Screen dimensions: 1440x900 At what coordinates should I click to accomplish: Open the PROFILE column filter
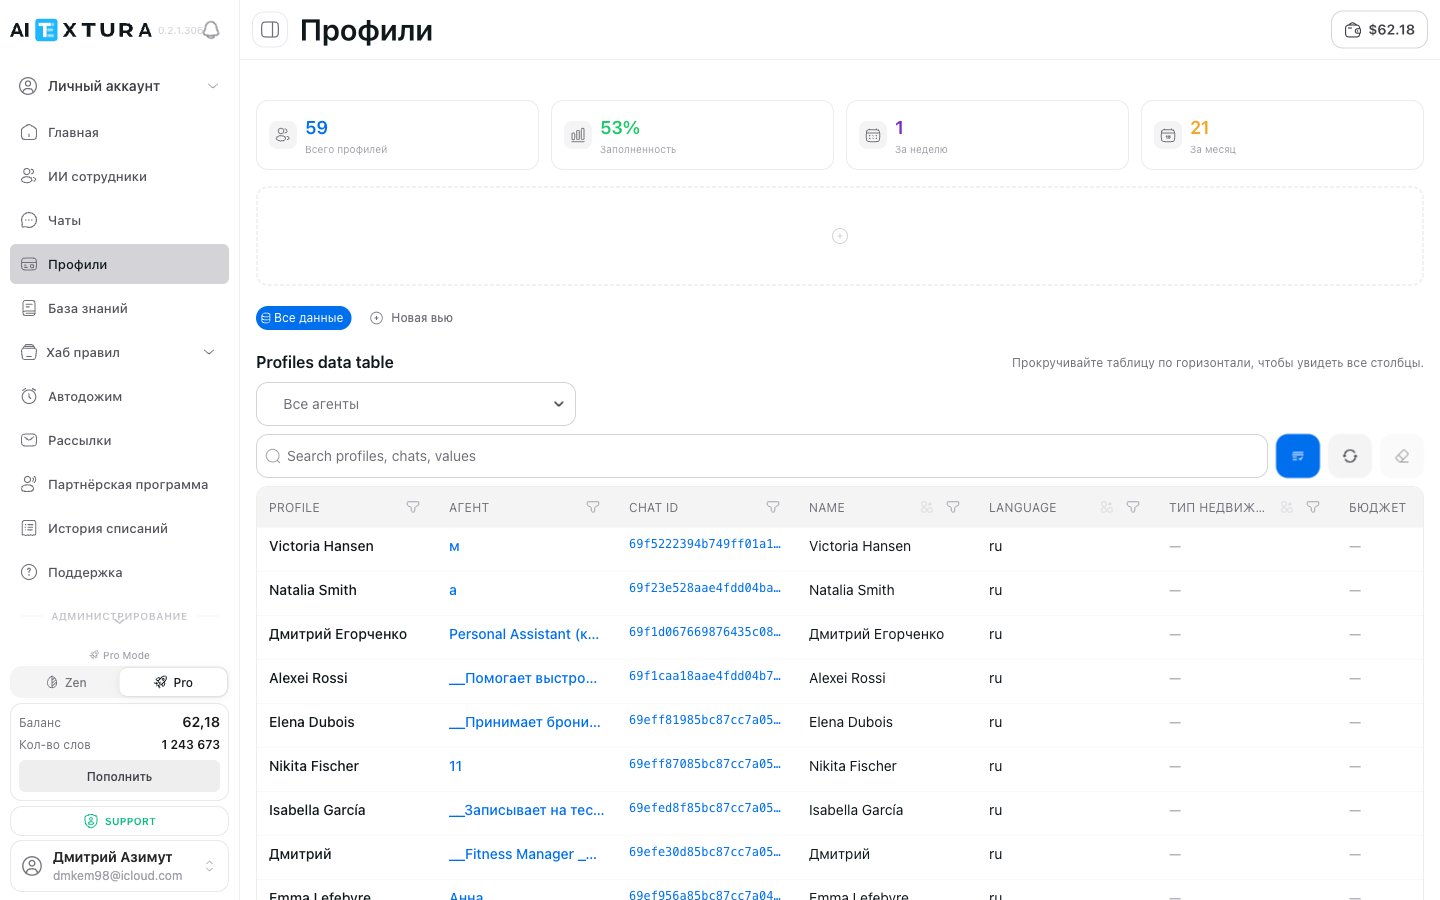tap(413, 507)
